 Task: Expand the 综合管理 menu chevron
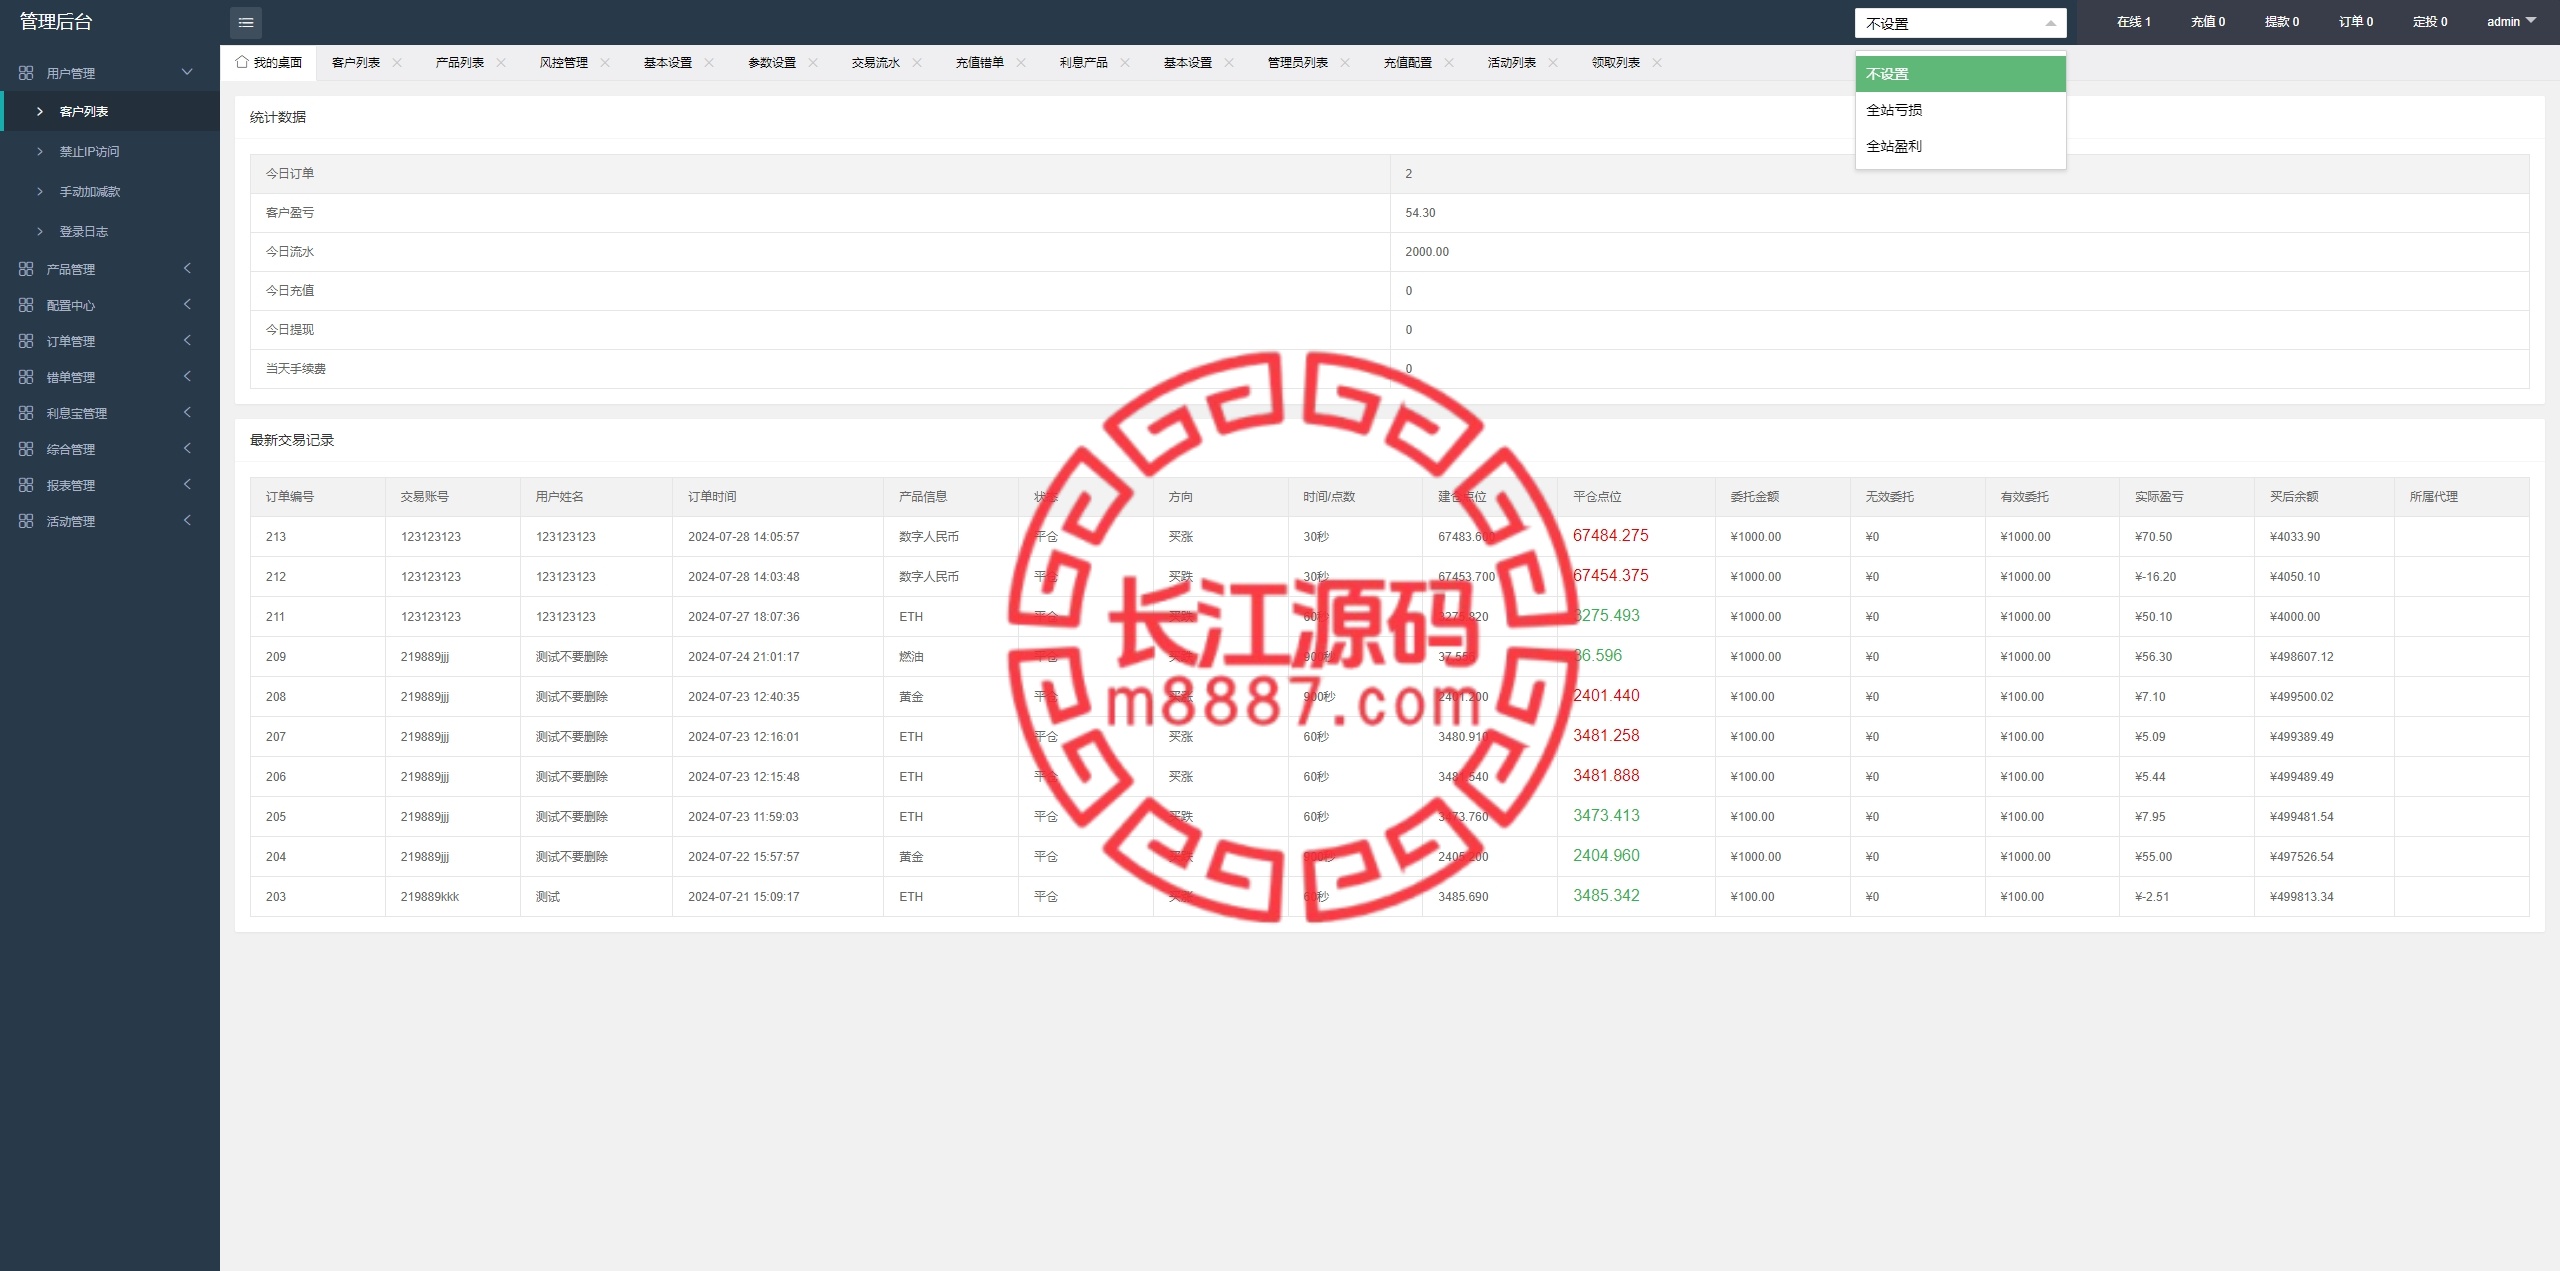(x=187, y=448)
